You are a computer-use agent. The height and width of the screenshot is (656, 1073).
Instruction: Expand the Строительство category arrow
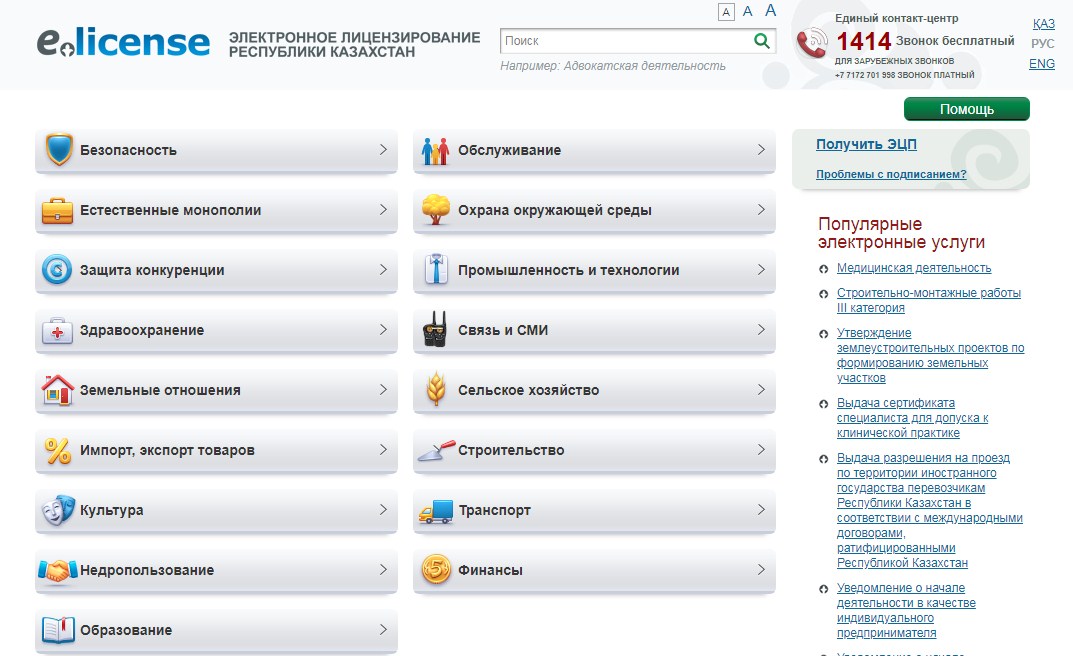(x=761, y=450)
